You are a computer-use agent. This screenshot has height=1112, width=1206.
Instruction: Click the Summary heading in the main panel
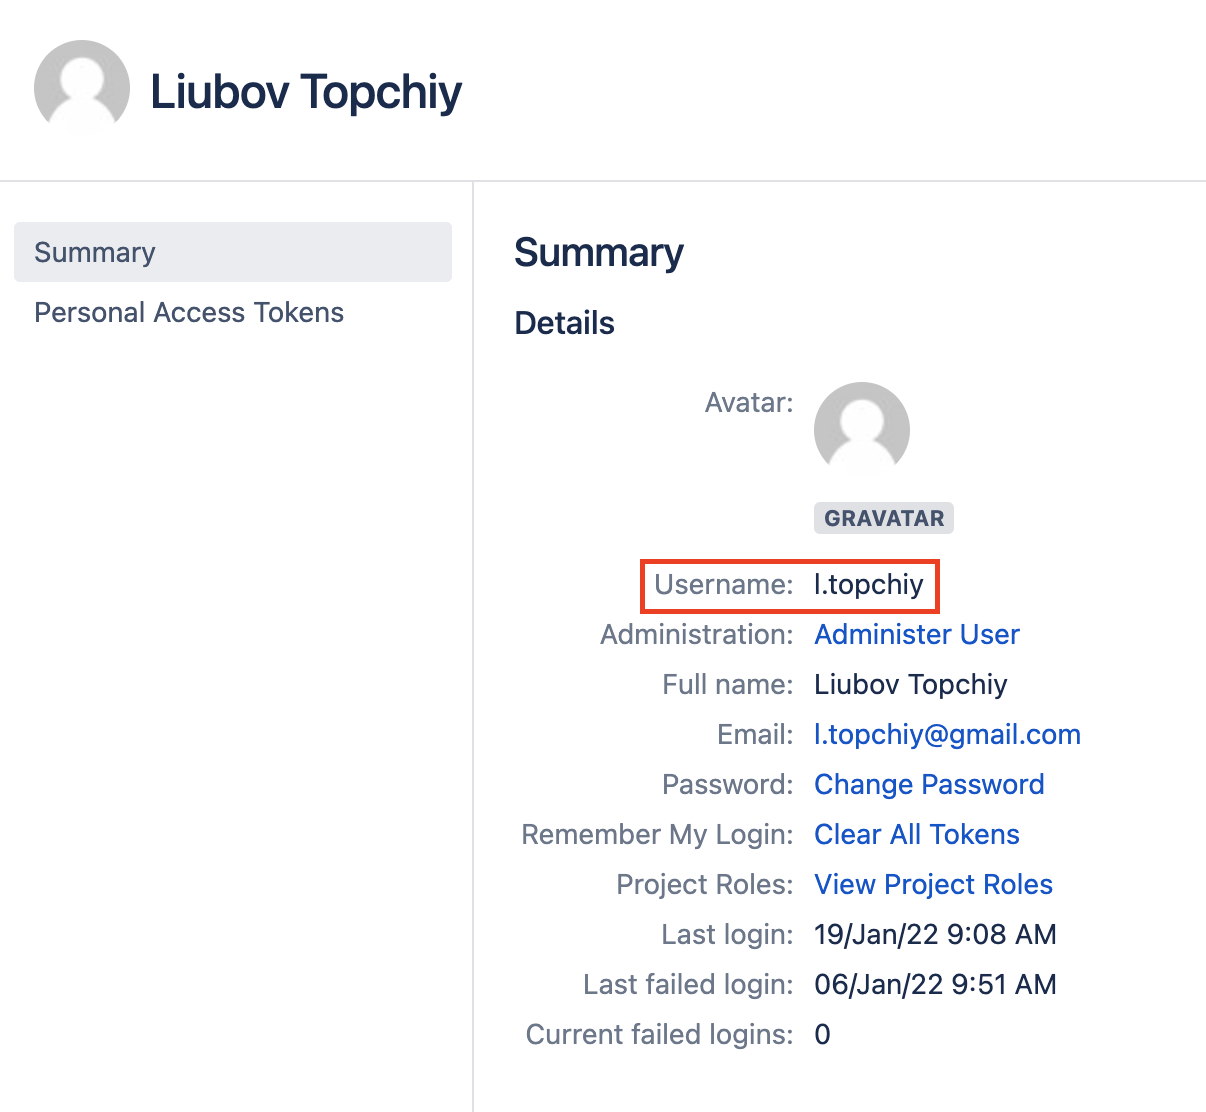599,252
